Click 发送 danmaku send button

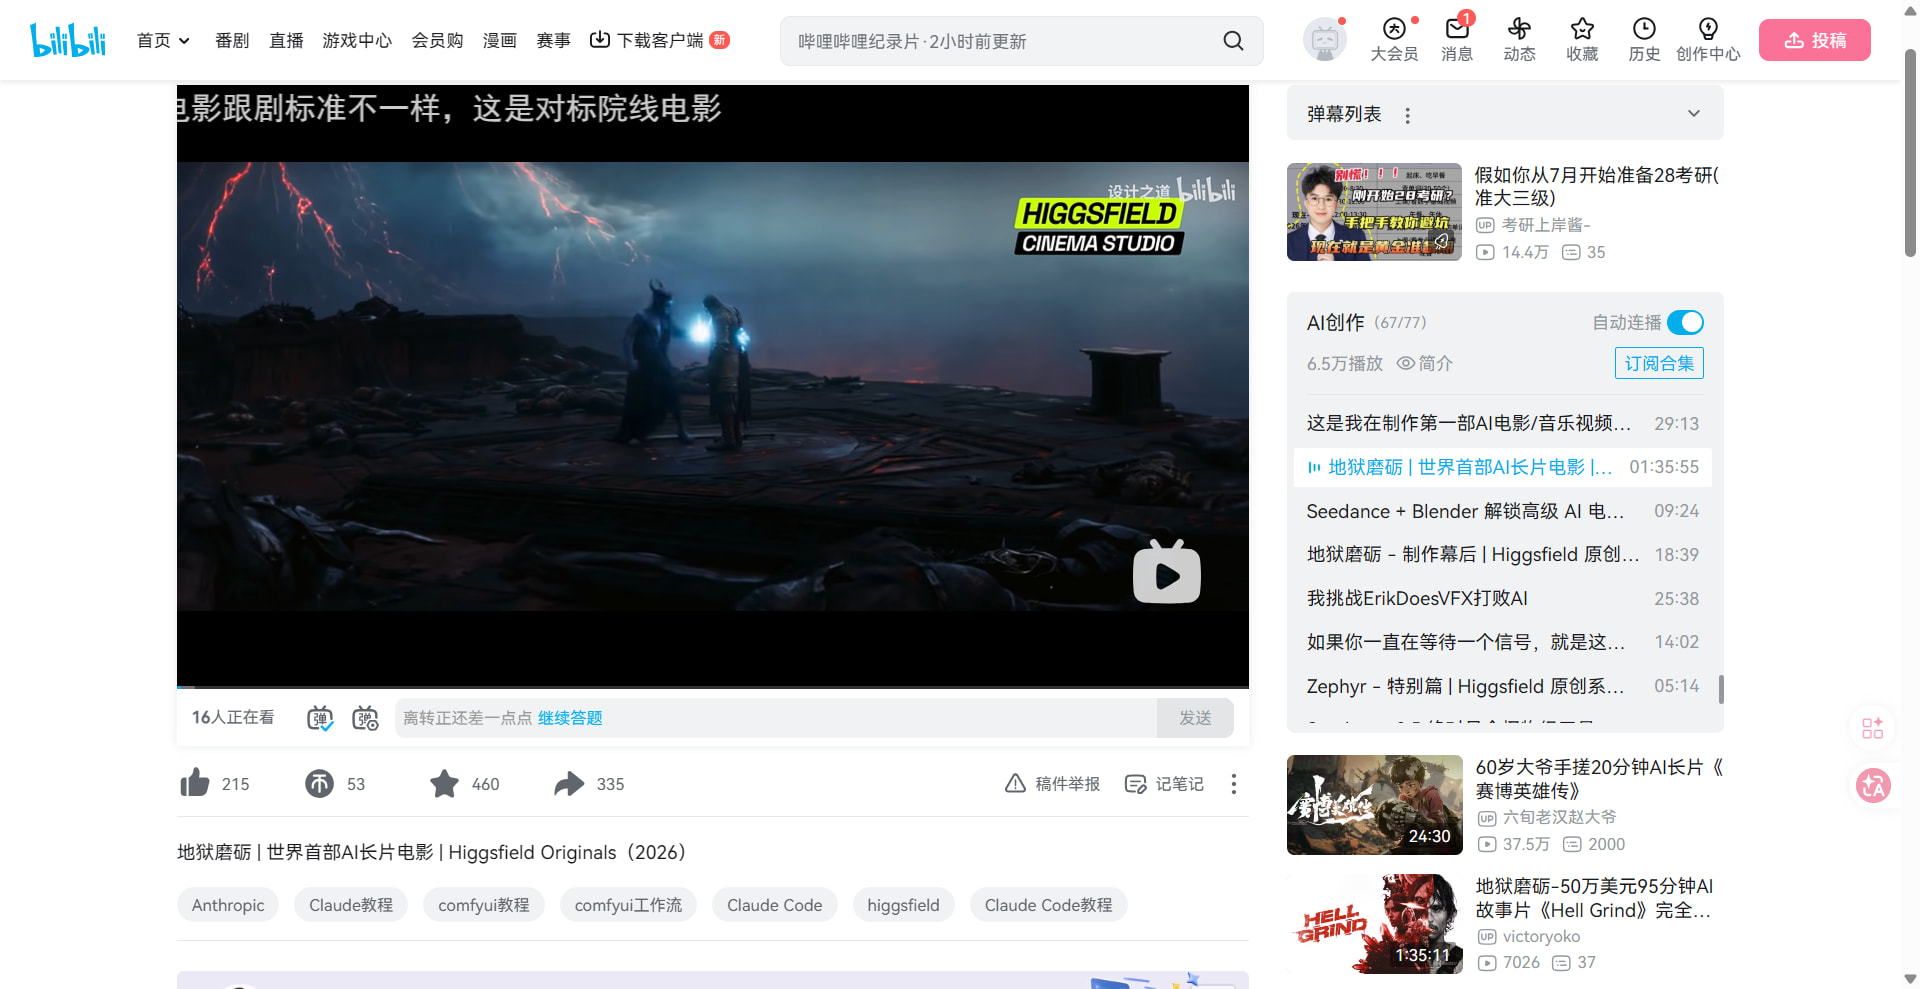pyautogui.click(x=1195, y=718)
